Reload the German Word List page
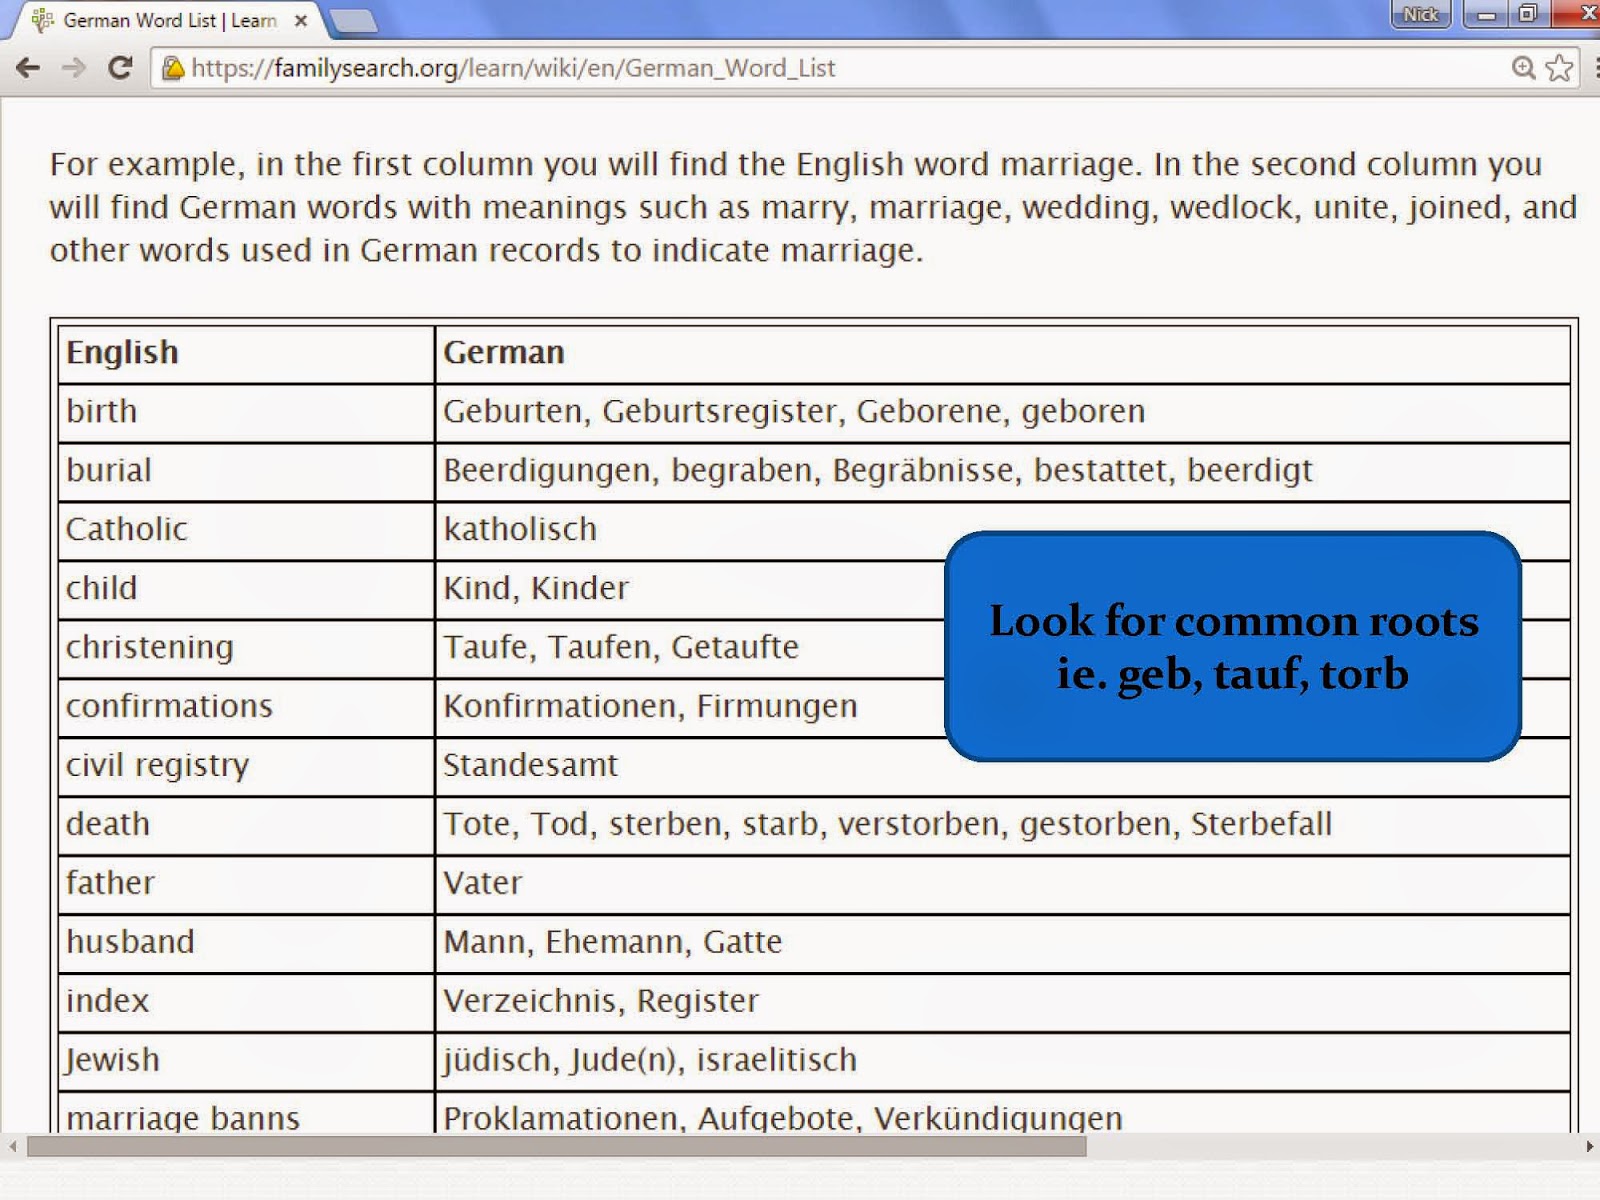The height and width of the screenshot is (1200, 1600). tap(120, 68)
